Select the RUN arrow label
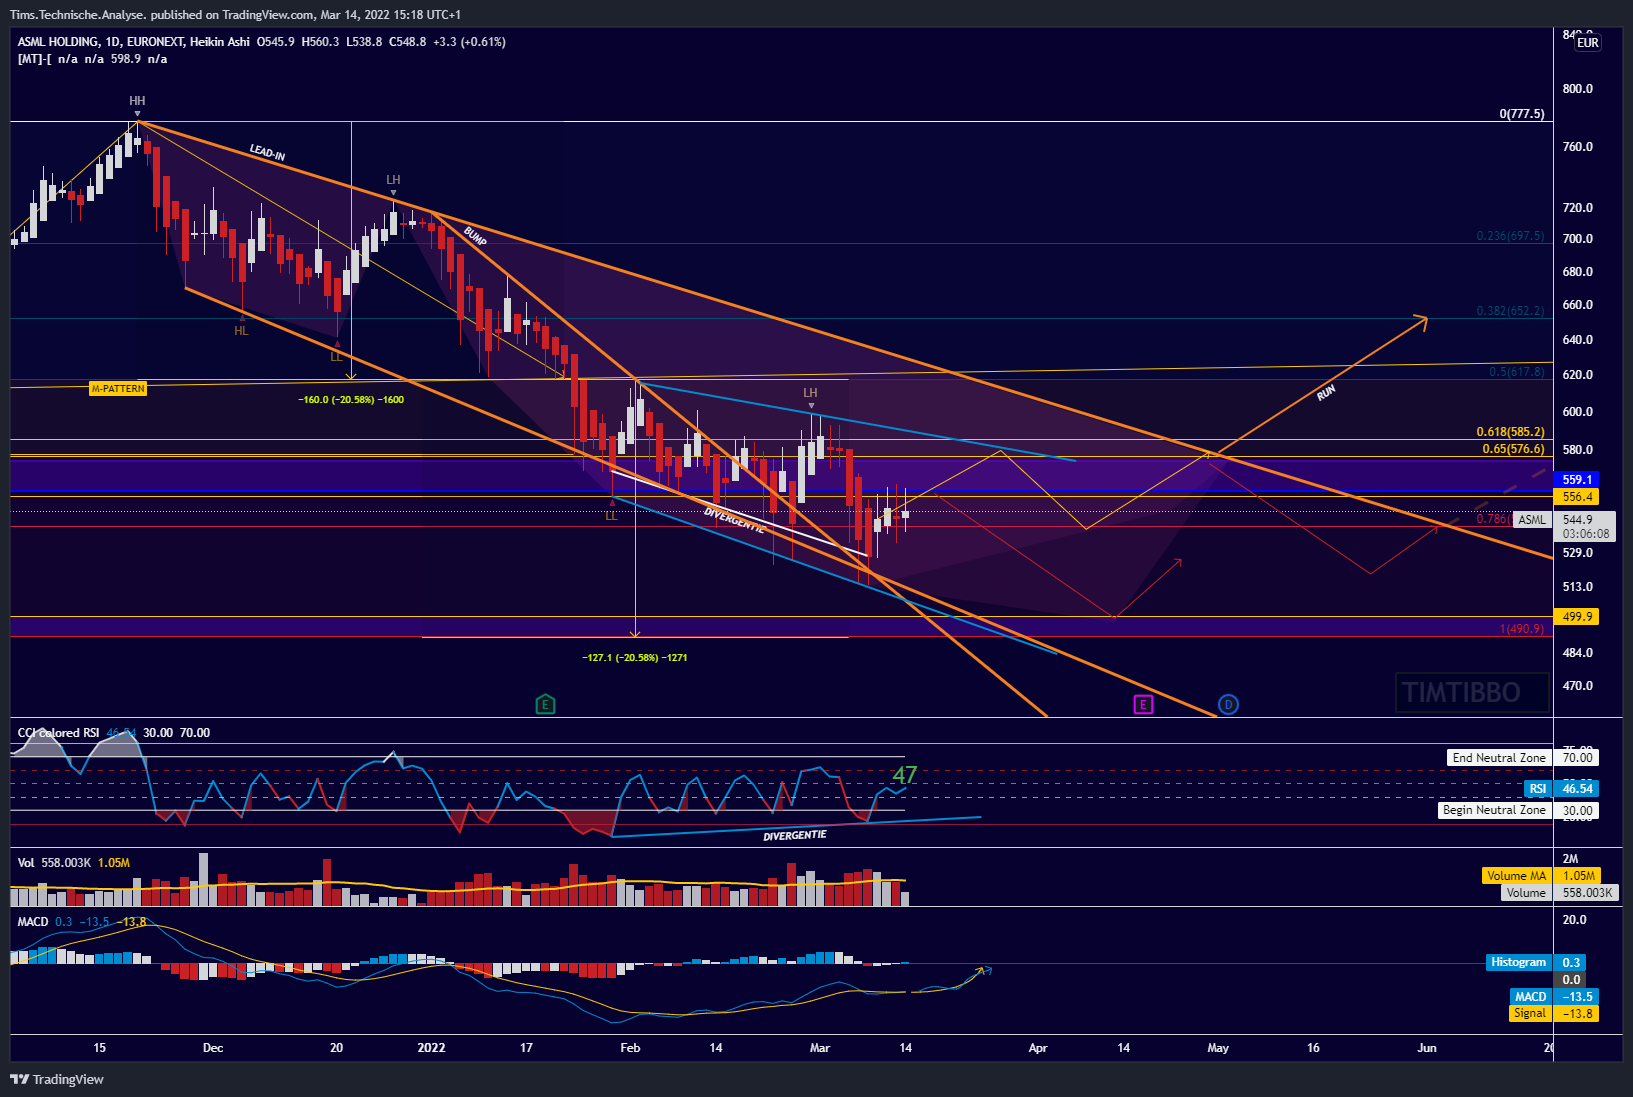 [x=1326, y=393]
